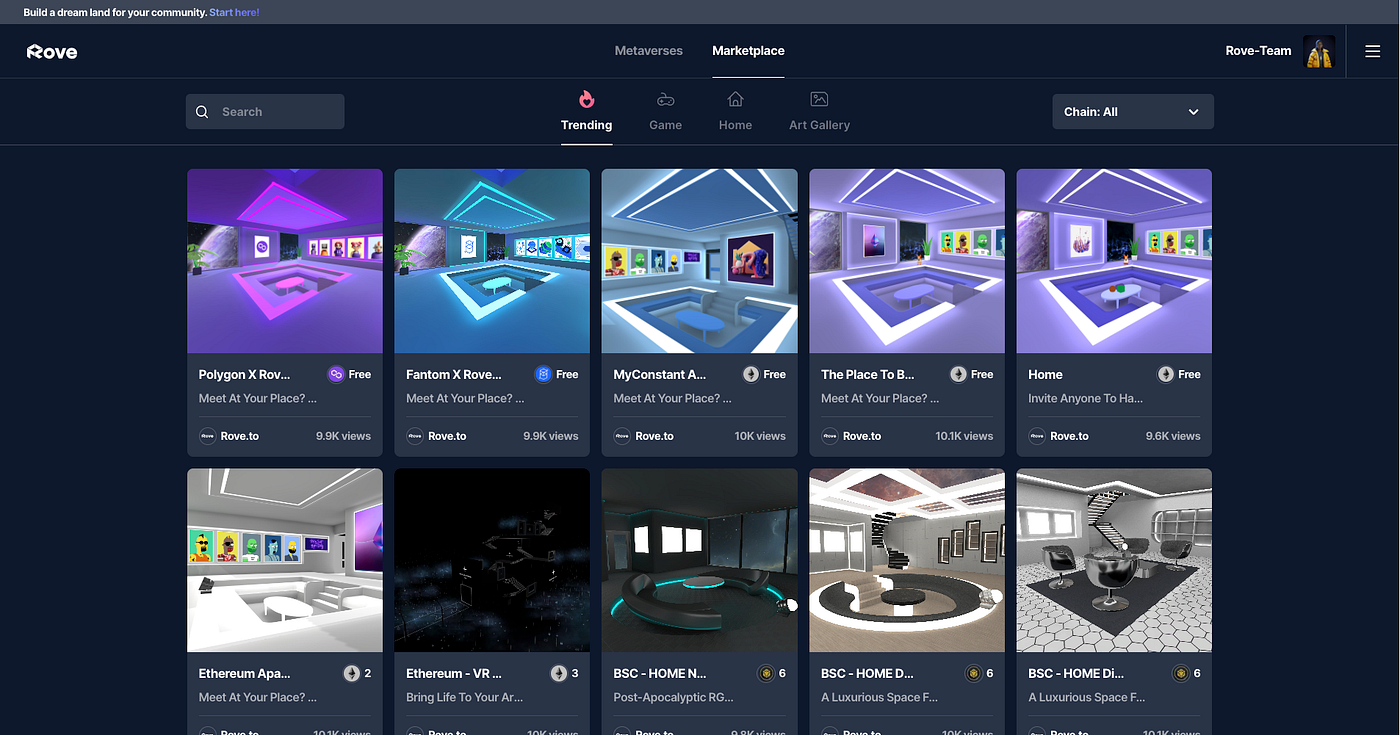Click the Ethereum Apa... title
The image size is (1400, 735).
click(245, 673)
